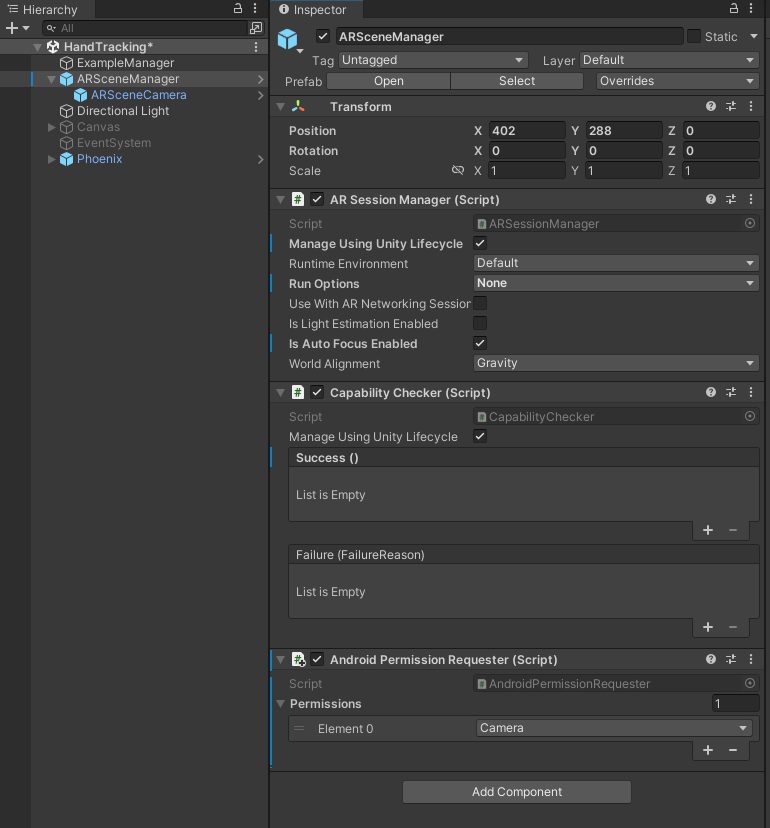Collapse the Permissions list foldout

tap(280, 704)
